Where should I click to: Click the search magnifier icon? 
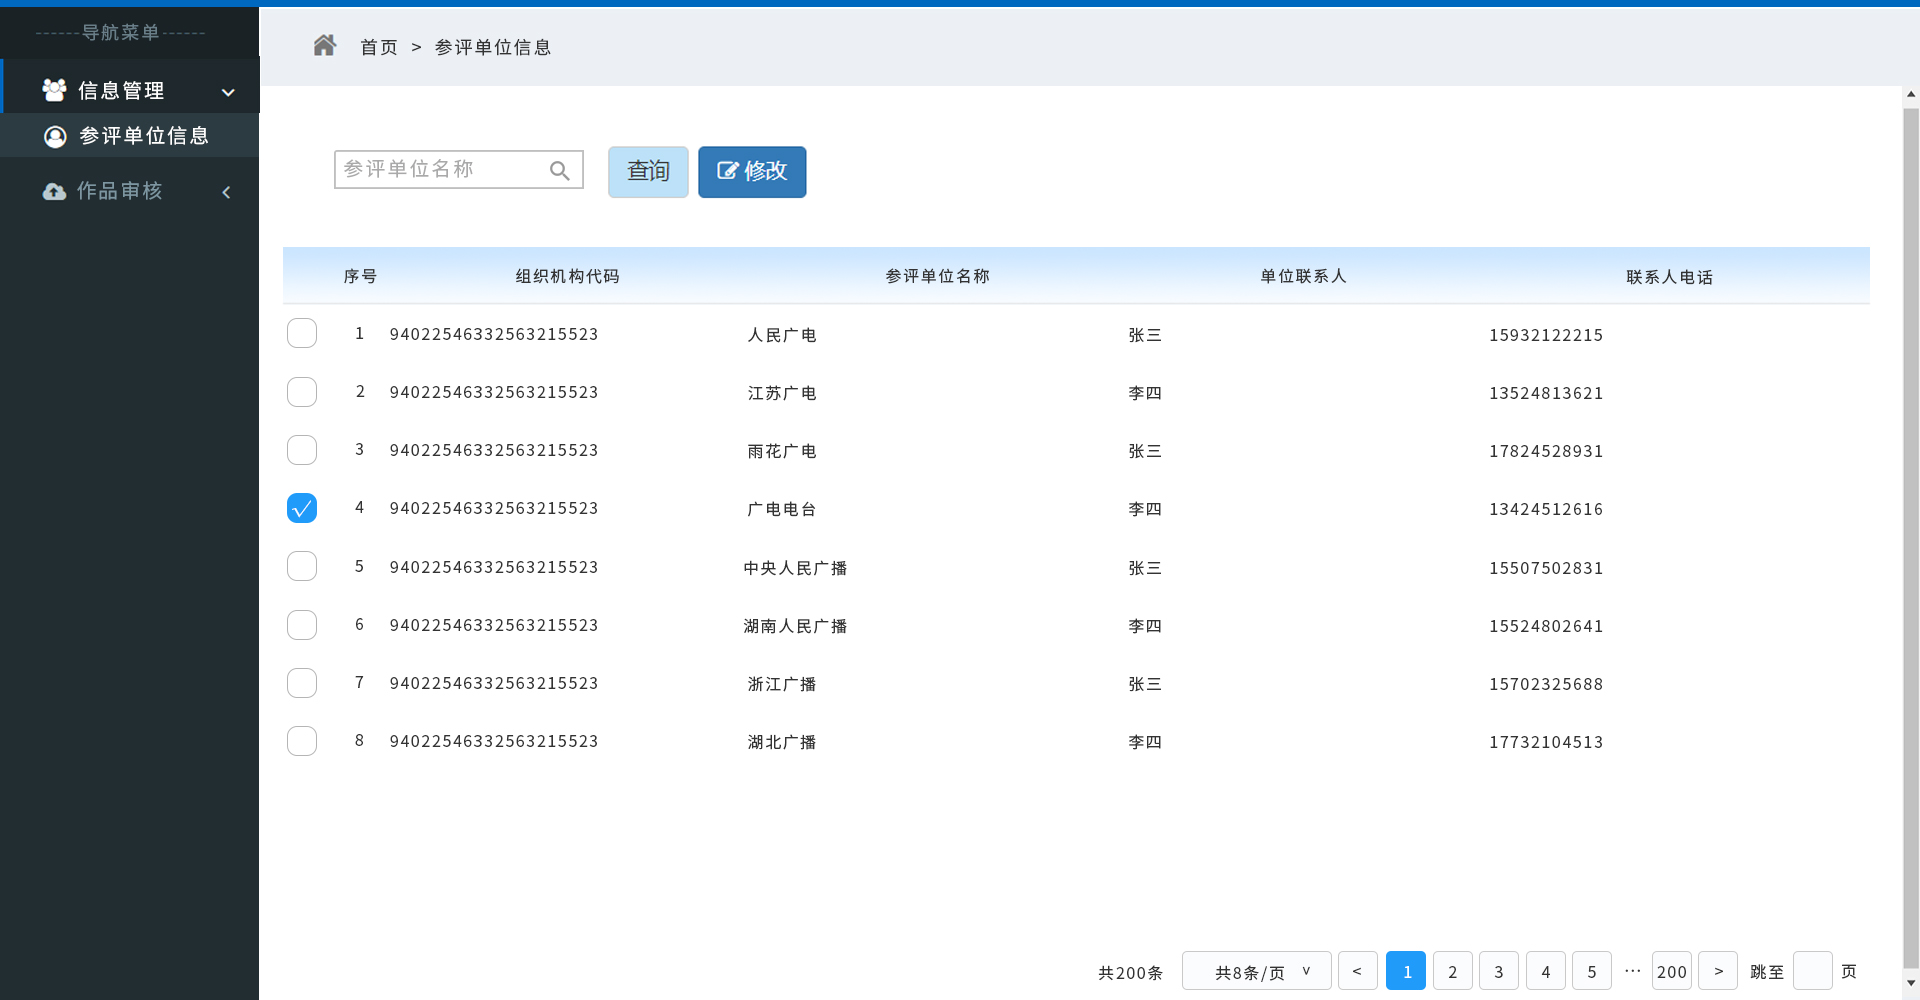(560, 171)
